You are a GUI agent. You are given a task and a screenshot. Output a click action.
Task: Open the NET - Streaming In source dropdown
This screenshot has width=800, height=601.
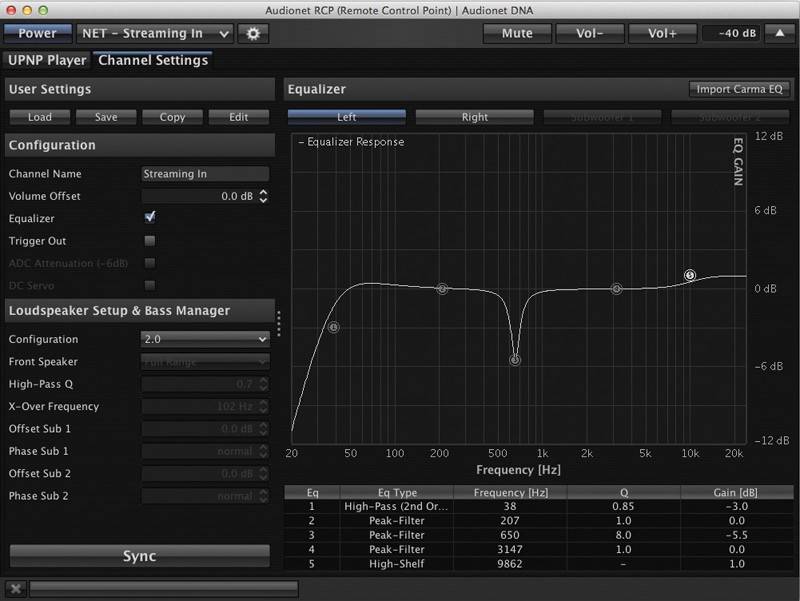coord(155,34)
